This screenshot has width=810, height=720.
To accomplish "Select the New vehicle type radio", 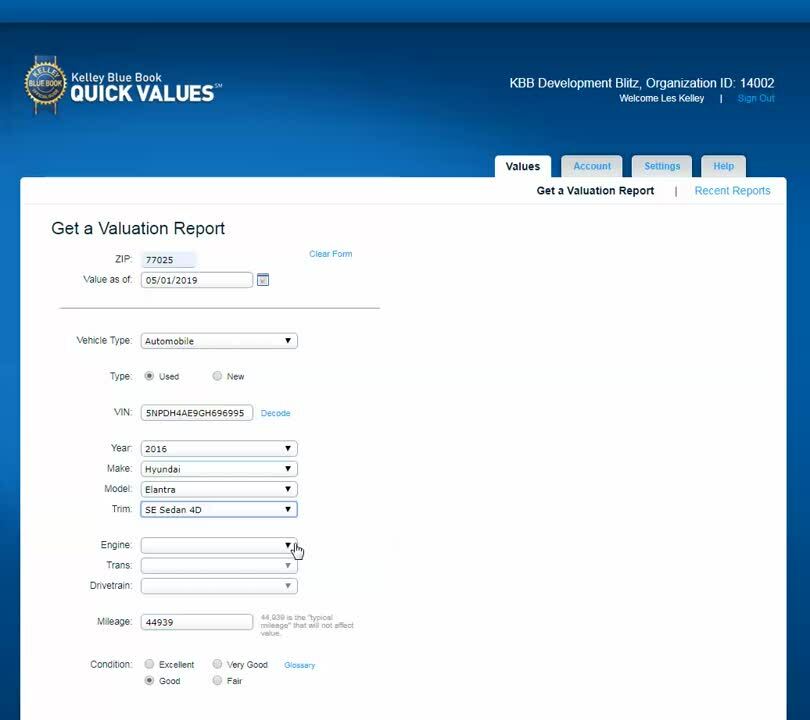I will click(x=217, y=376).
